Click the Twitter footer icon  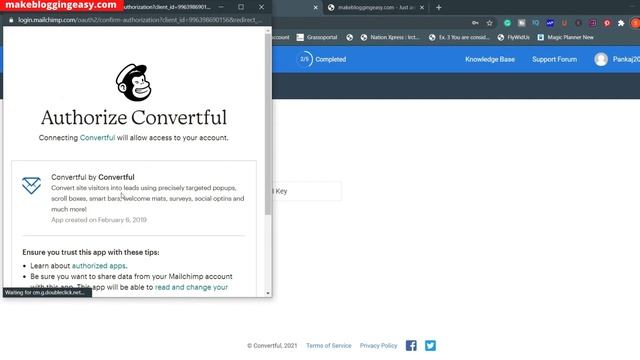tap(430, 346)
